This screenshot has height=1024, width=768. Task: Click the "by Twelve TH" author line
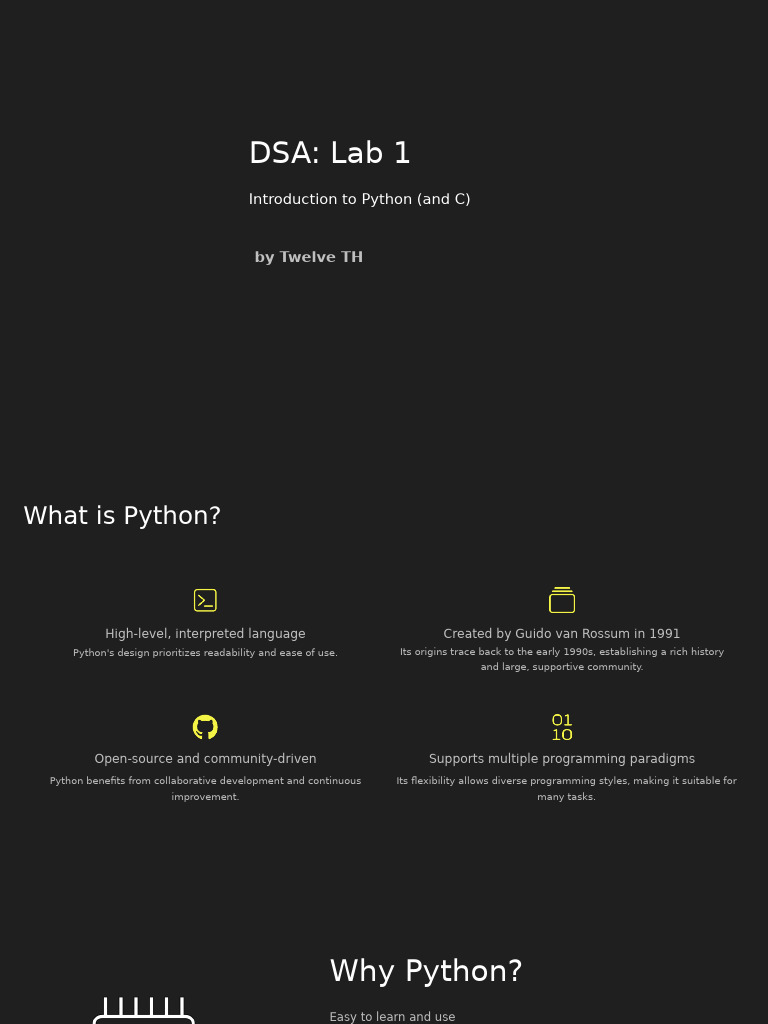pos(308,257)
